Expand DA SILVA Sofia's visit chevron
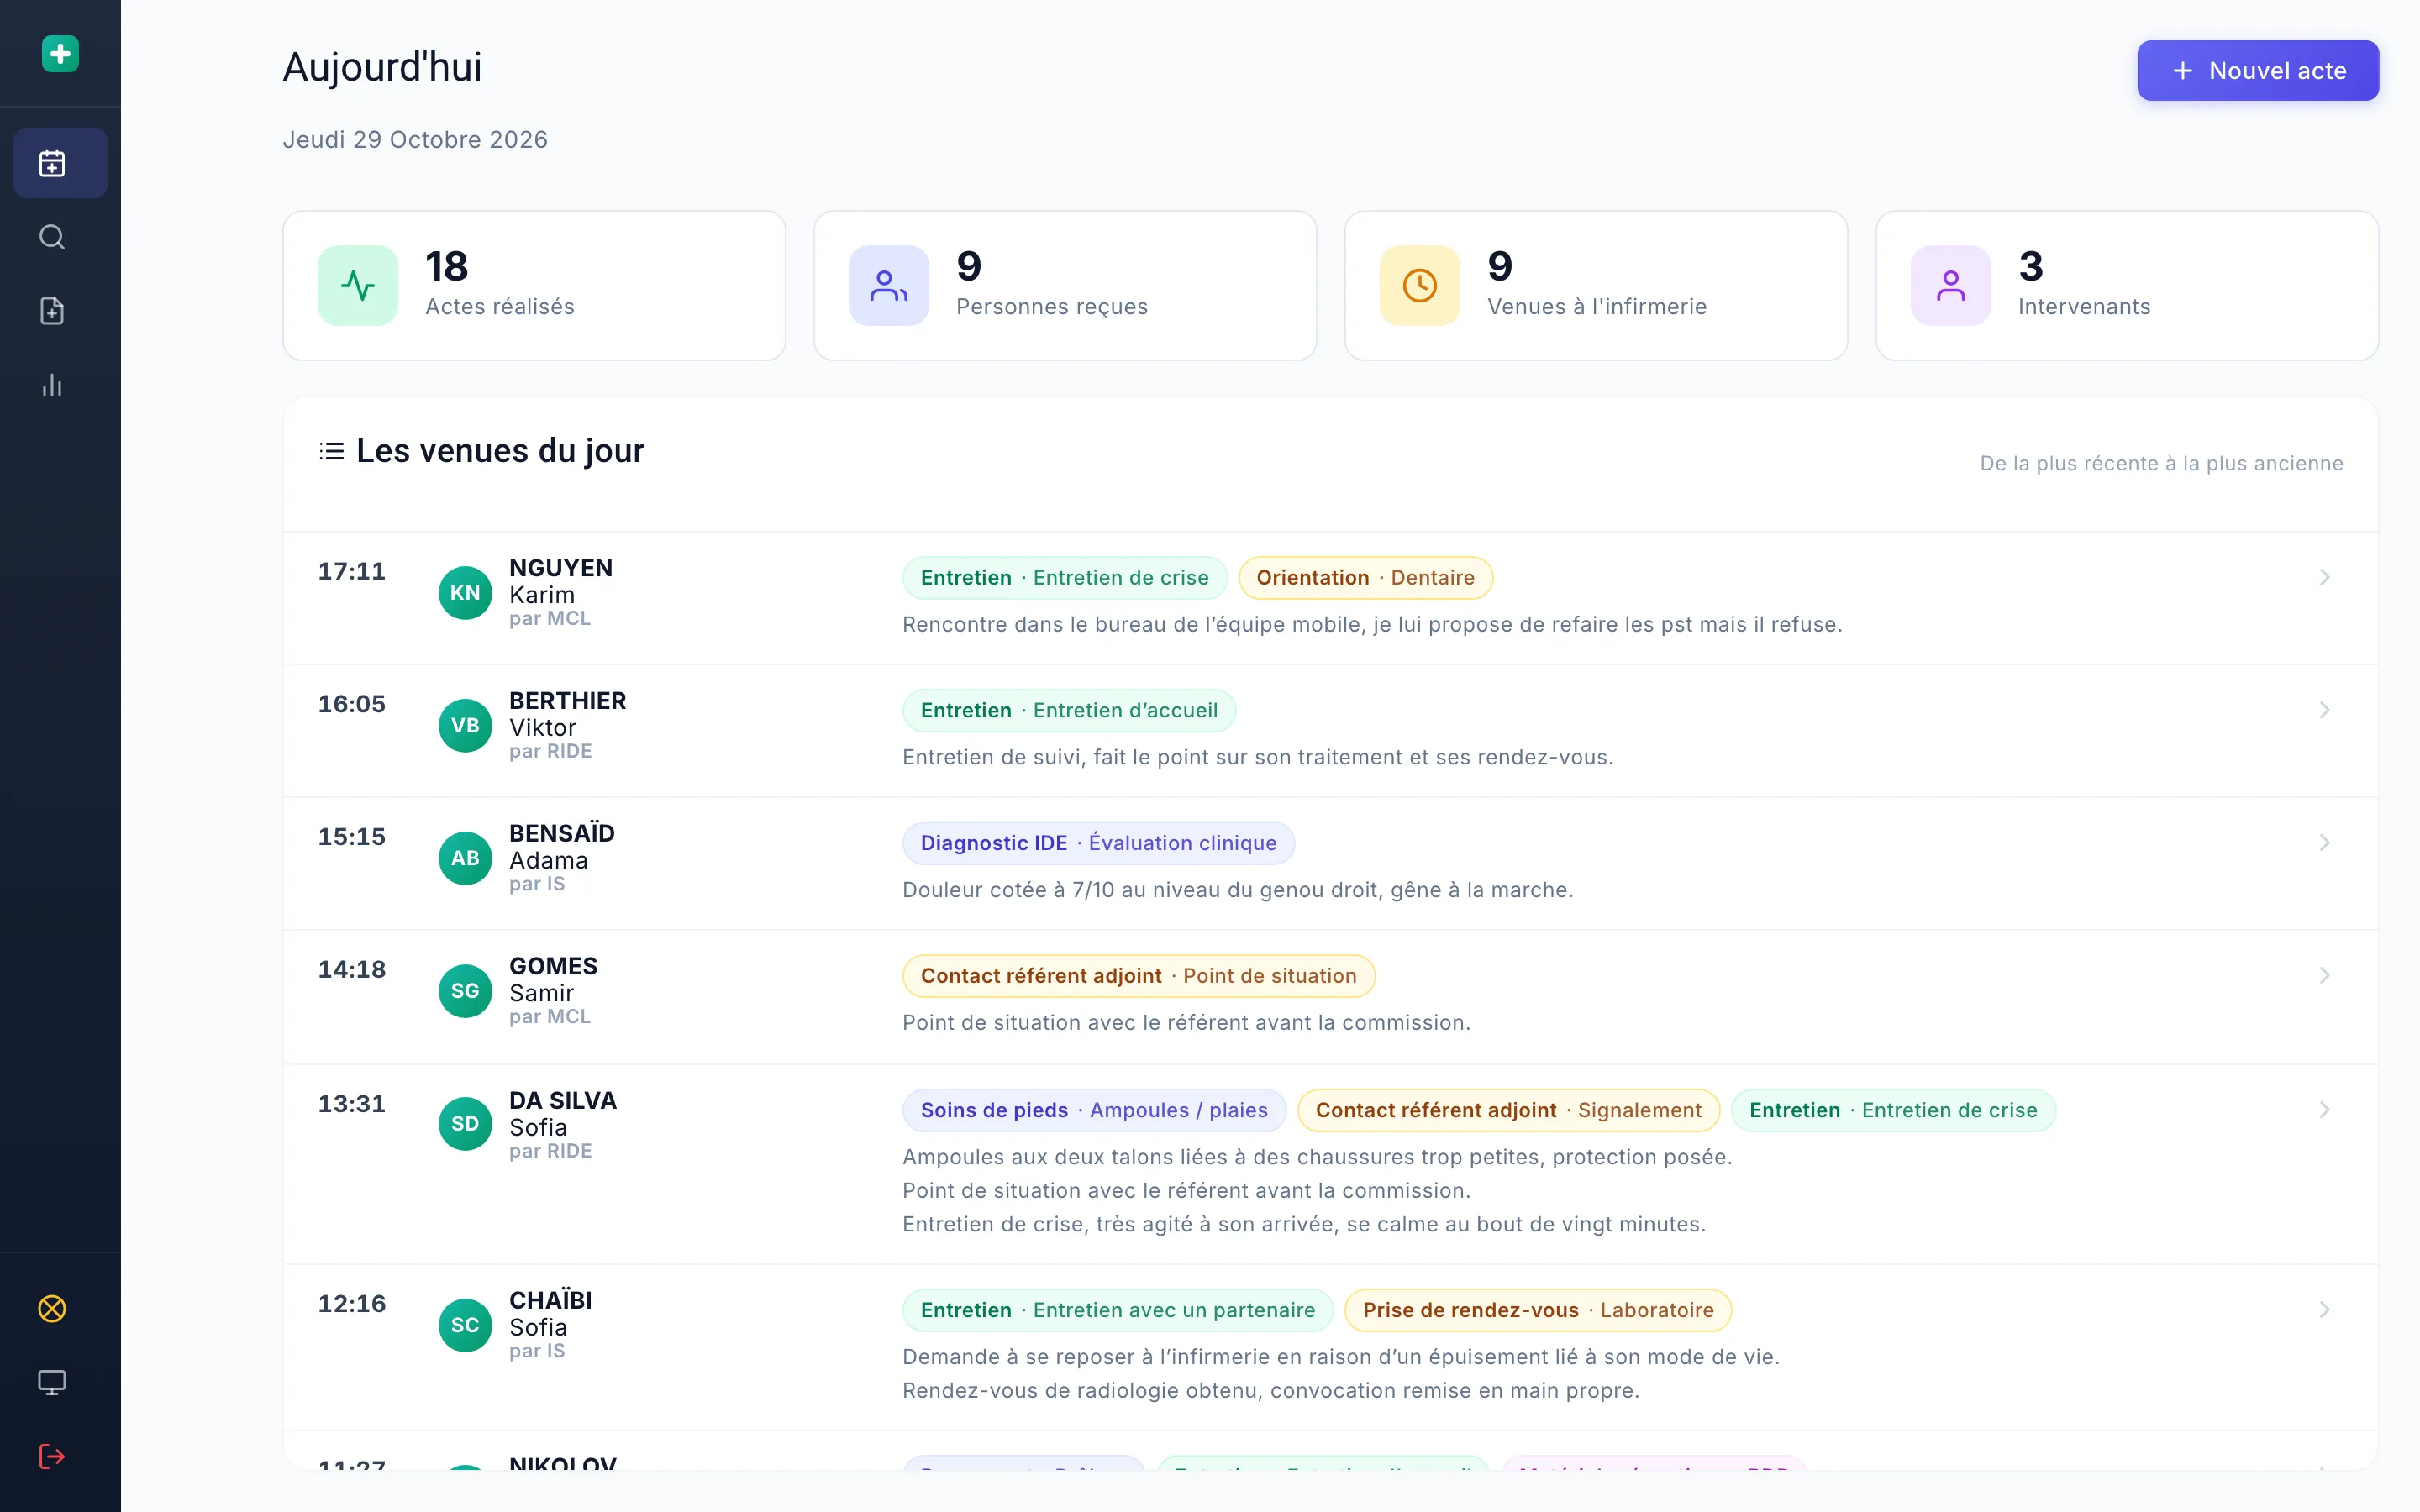 [2325, 1110]
